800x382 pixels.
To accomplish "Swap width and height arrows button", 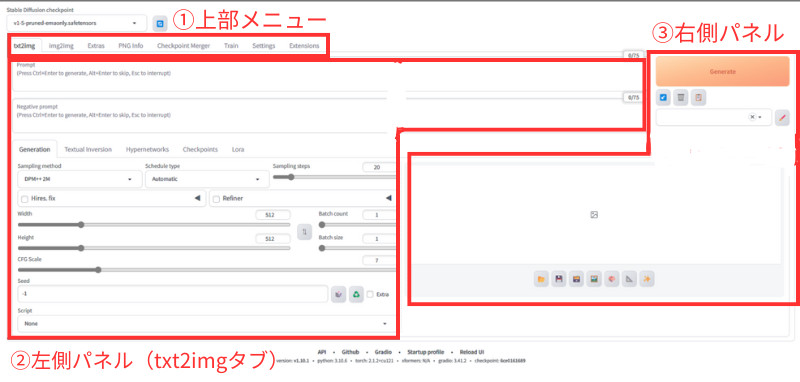I will pos(305,232).
